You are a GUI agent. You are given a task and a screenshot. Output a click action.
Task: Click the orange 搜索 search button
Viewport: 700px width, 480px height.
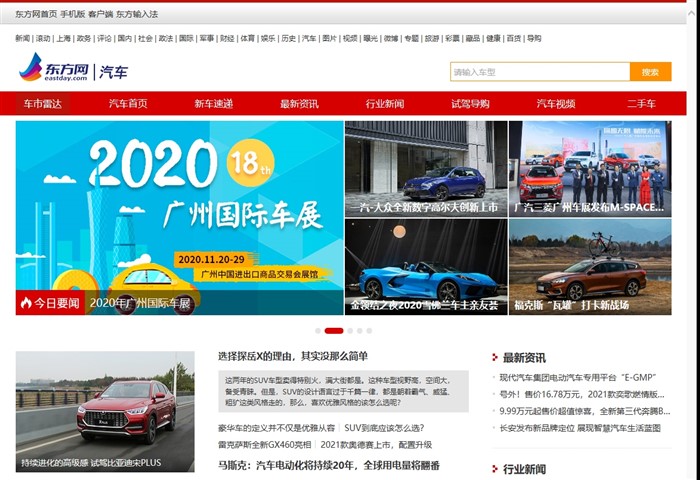tap(650, 72)
